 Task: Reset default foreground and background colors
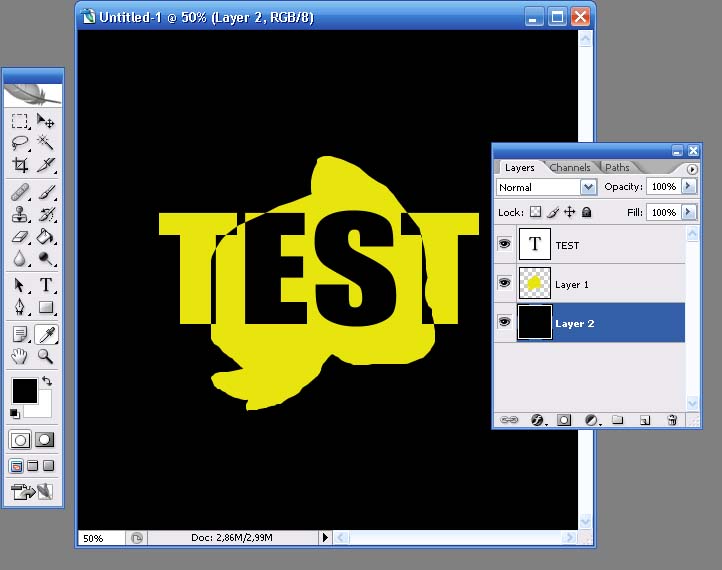(x=15, y=414)
